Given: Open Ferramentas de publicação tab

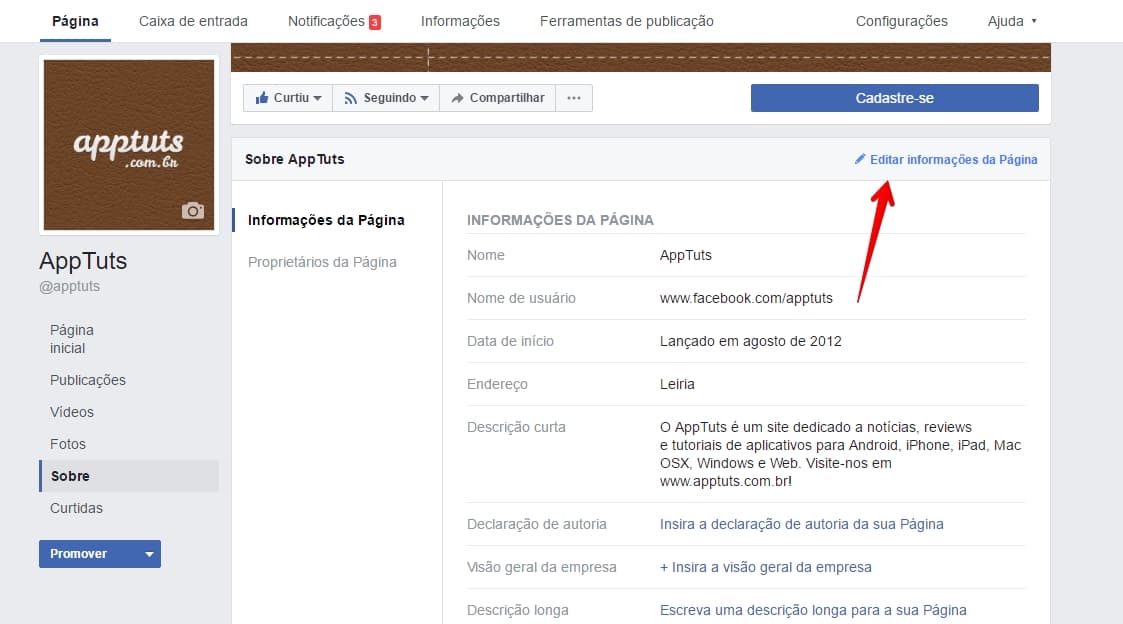Looking at the screenshot, I should click(x=627, y=21).
